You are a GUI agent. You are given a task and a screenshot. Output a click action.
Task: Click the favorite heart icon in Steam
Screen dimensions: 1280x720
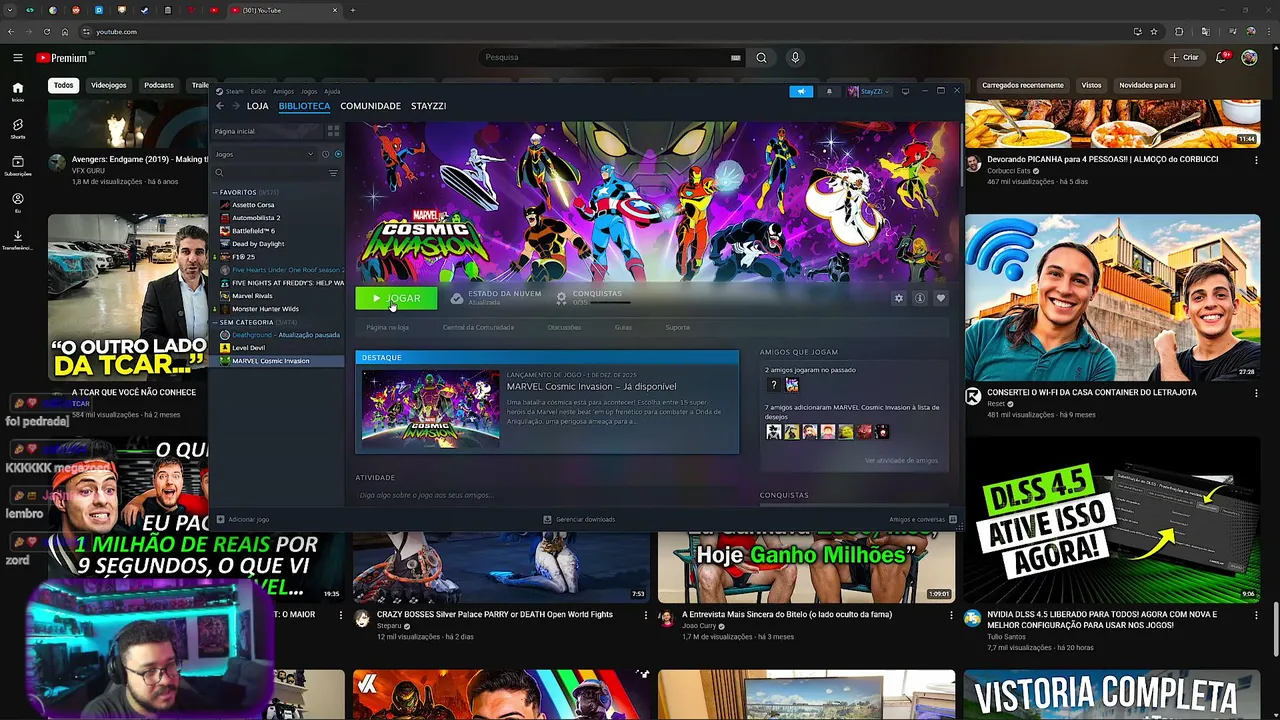pyautogui.click(x=940, y=298)
